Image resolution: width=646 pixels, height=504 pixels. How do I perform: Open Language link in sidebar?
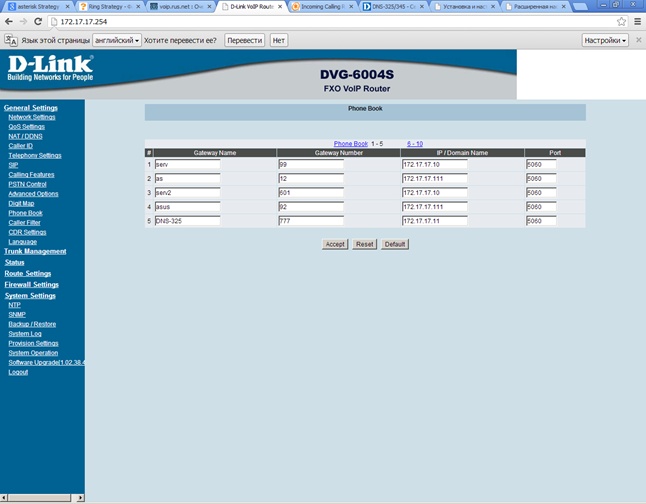click(23, 241)
